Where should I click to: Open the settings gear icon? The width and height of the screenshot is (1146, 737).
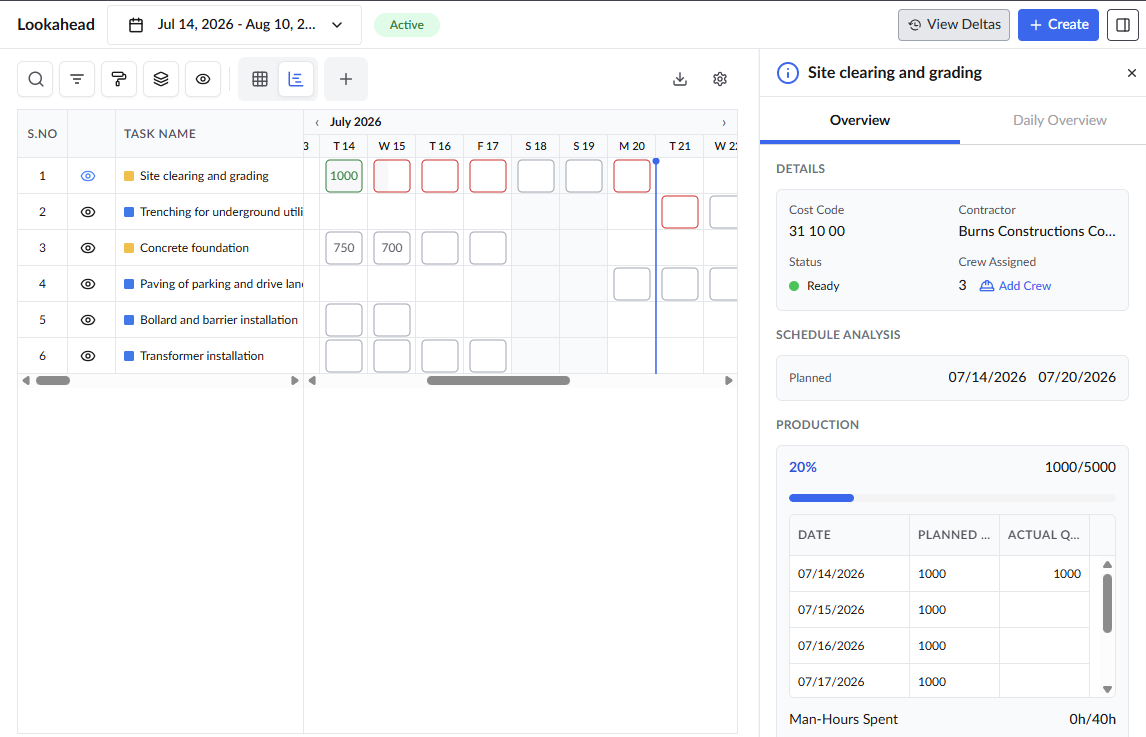click(x=720, y=79)
